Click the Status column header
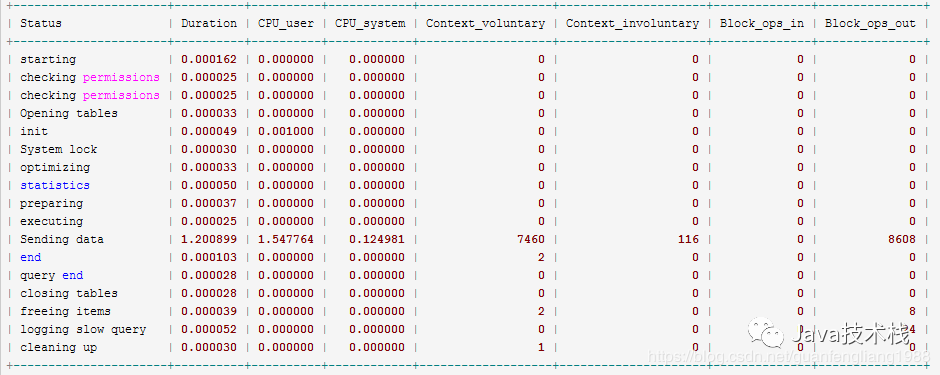The height and width of the screenshot is (375, 940). (41, 23)
